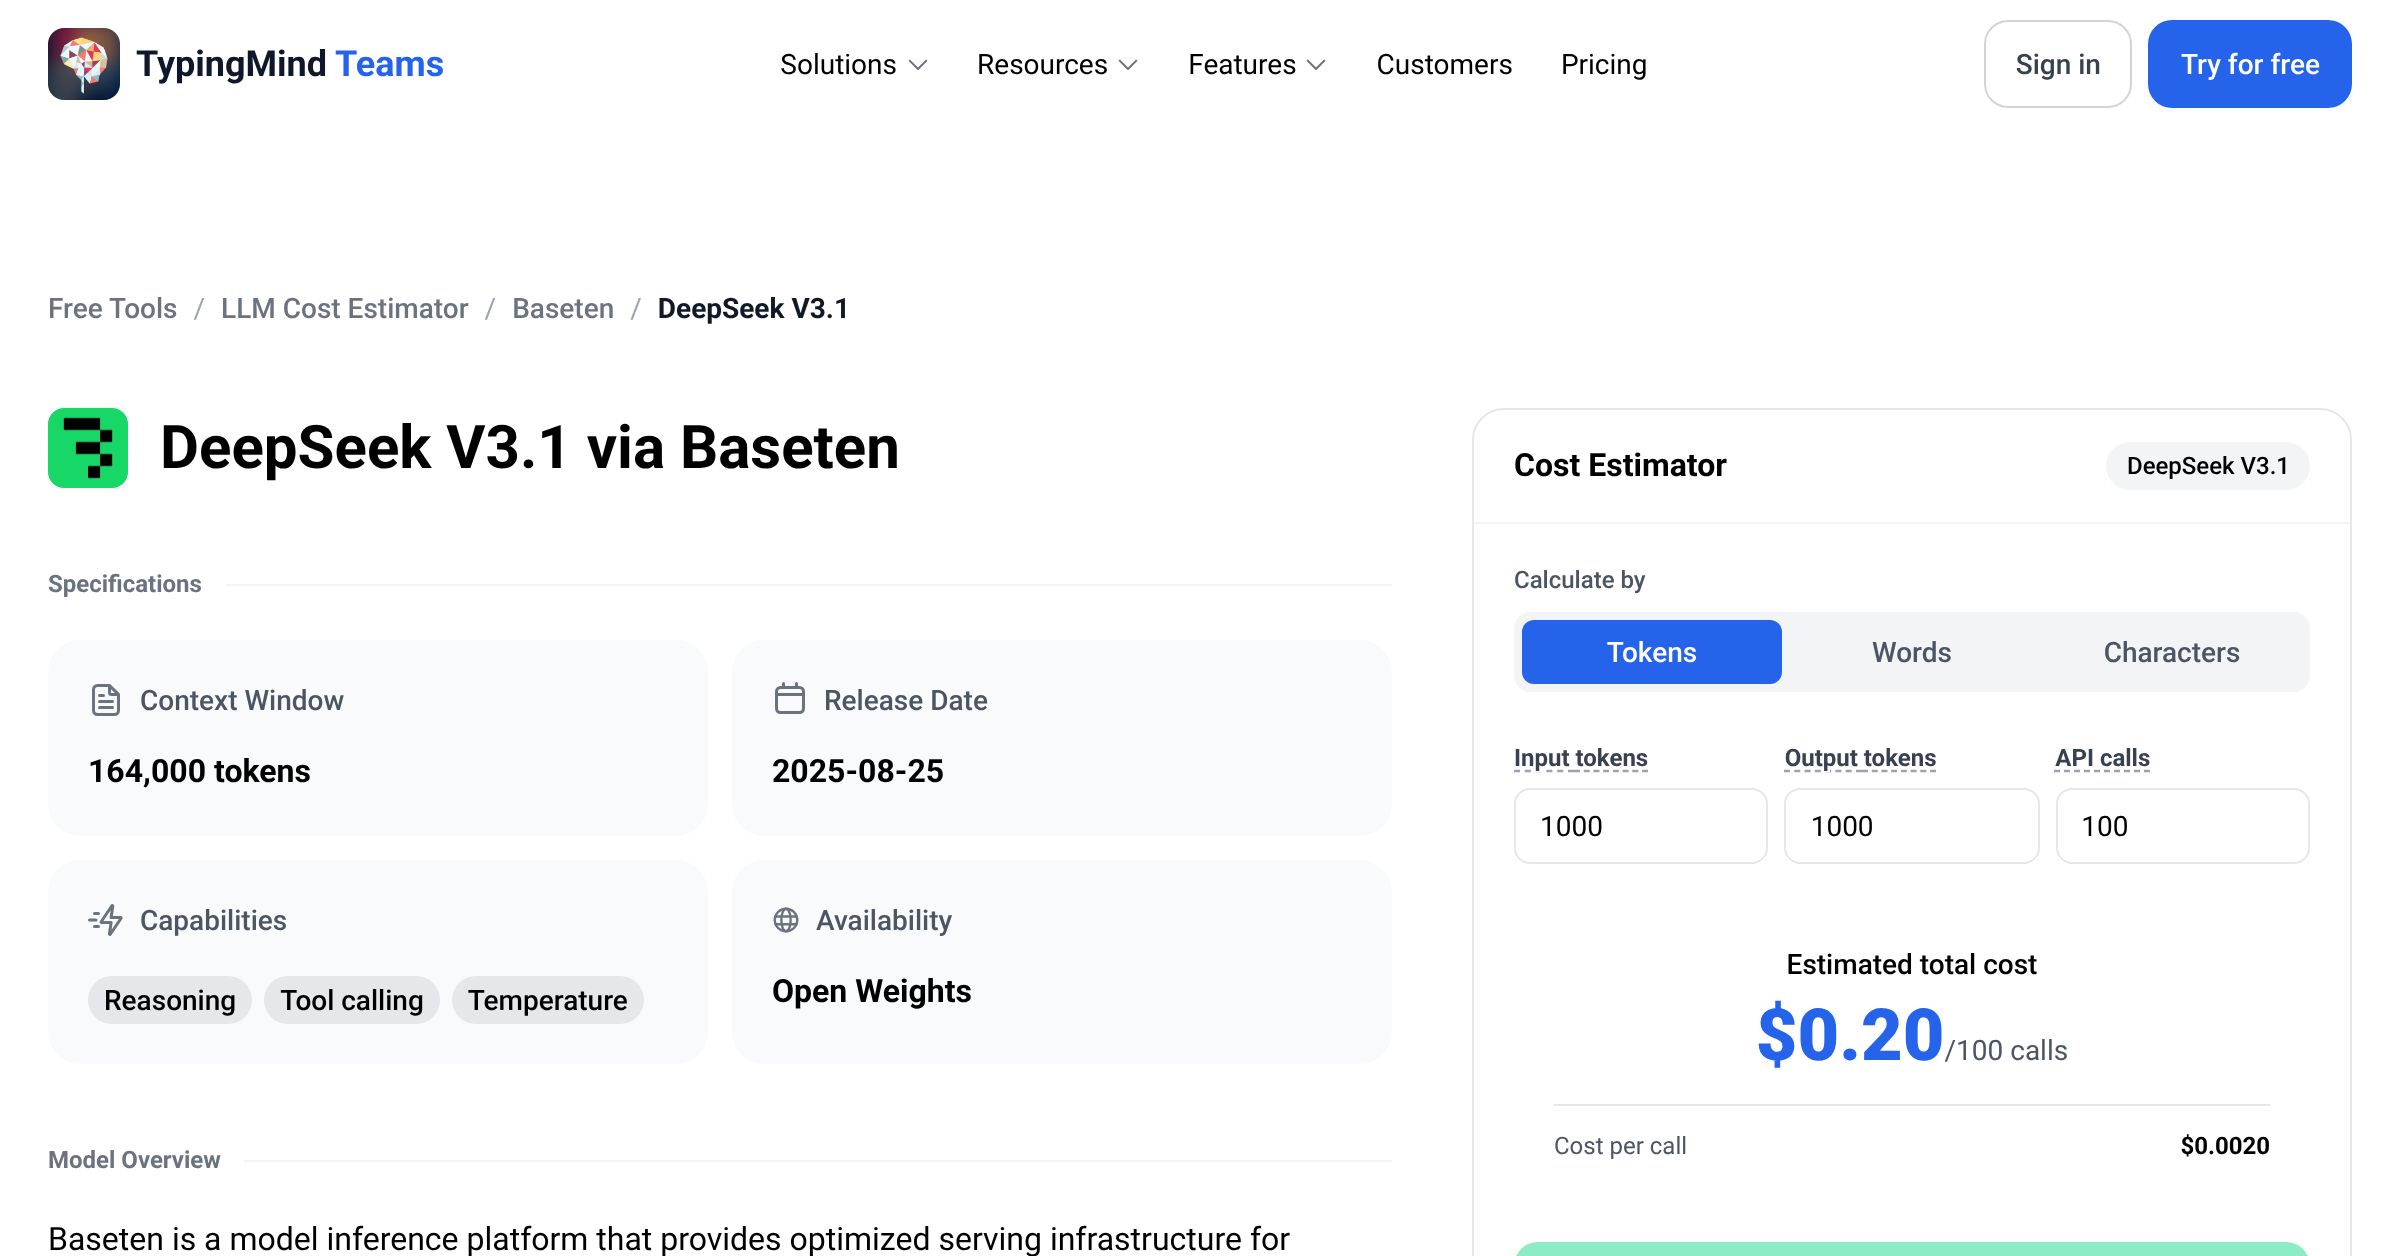This screenshot has height=1256, width=2400.
Task: Click the Output tokens field
Action: coord(1911,826)
